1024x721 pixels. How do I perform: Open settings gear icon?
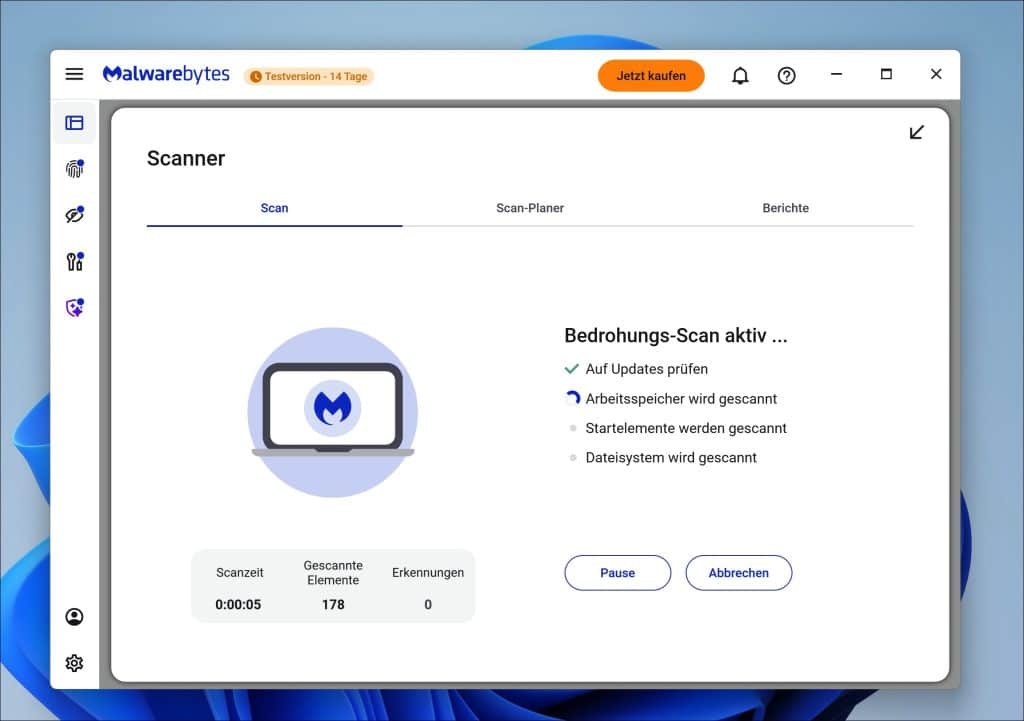click(74, 663)
